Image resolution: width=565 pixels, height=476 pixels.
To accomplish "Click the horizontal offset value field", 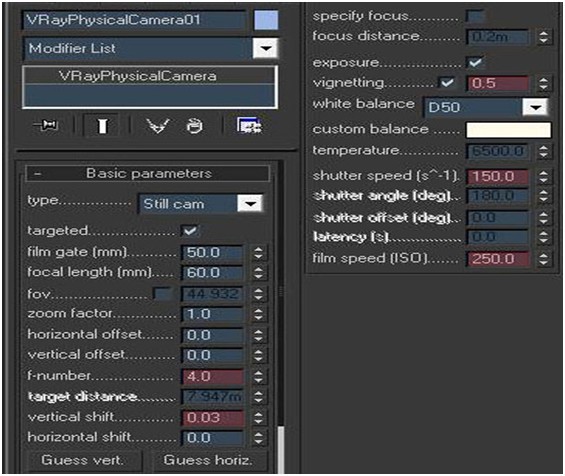I will 212,335.
